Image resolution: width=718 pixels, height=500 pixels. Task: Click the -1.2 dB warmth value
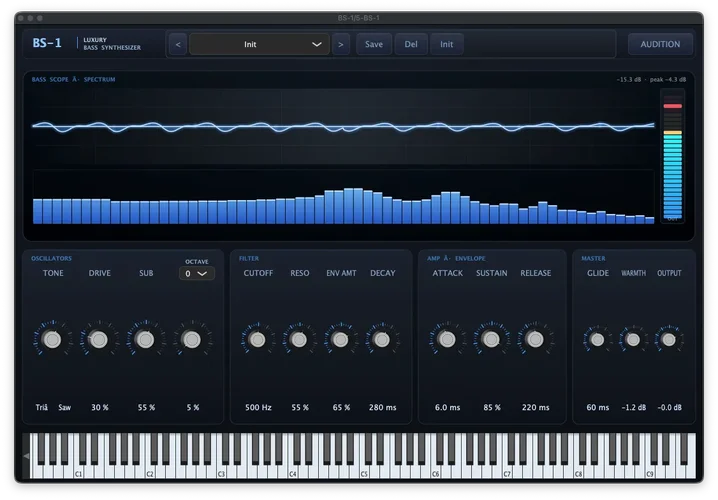click(634, 407)
